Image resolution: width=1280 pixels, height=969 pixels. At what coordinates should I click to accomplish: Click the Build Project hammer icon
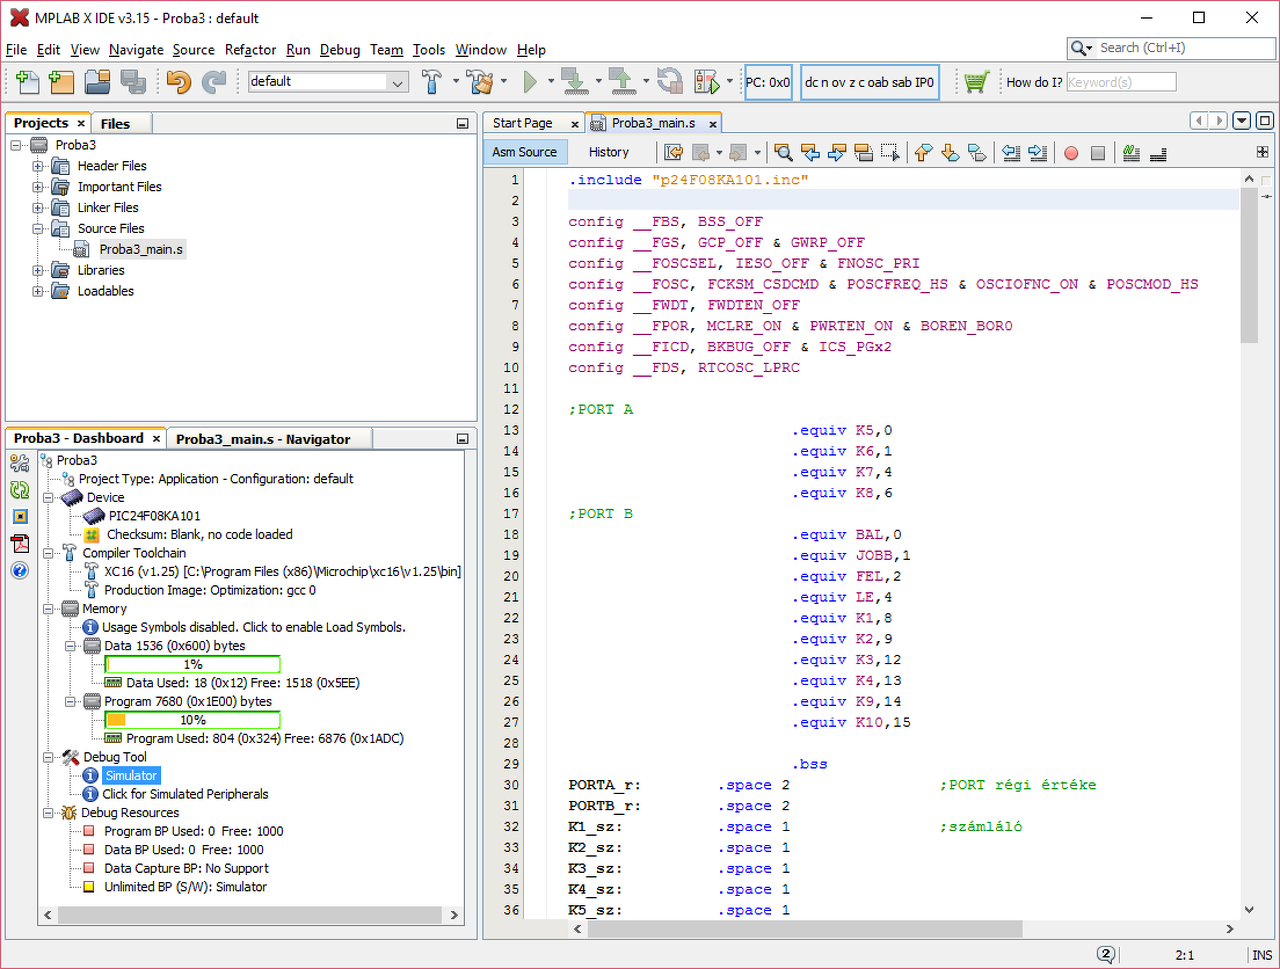coord(432,82)
